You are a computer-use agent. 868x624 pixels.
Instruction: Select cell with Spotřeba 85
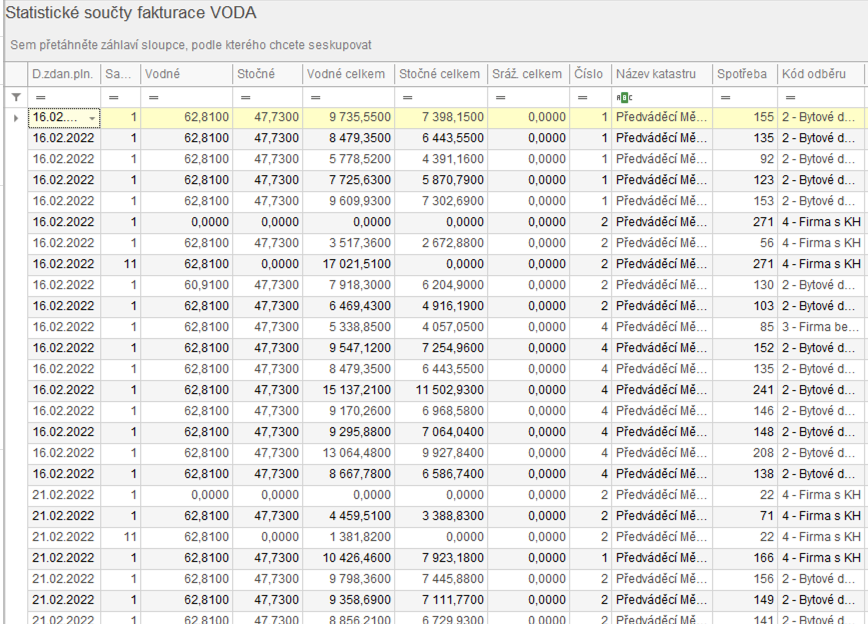point(745,327)
